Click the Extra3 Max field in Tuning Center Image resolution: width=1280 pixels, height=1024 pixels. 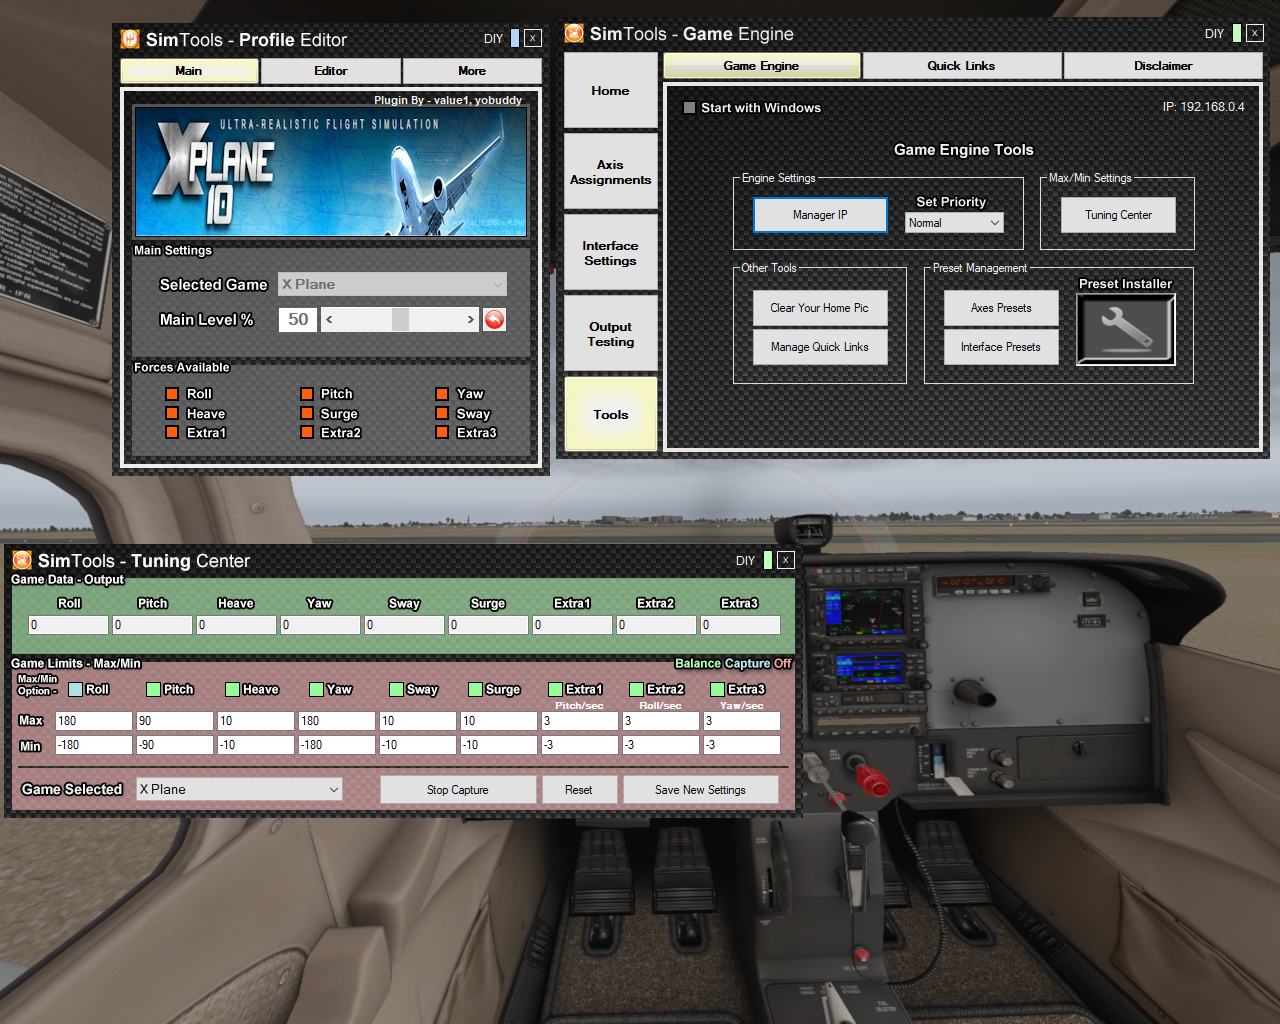pos(741,721)
